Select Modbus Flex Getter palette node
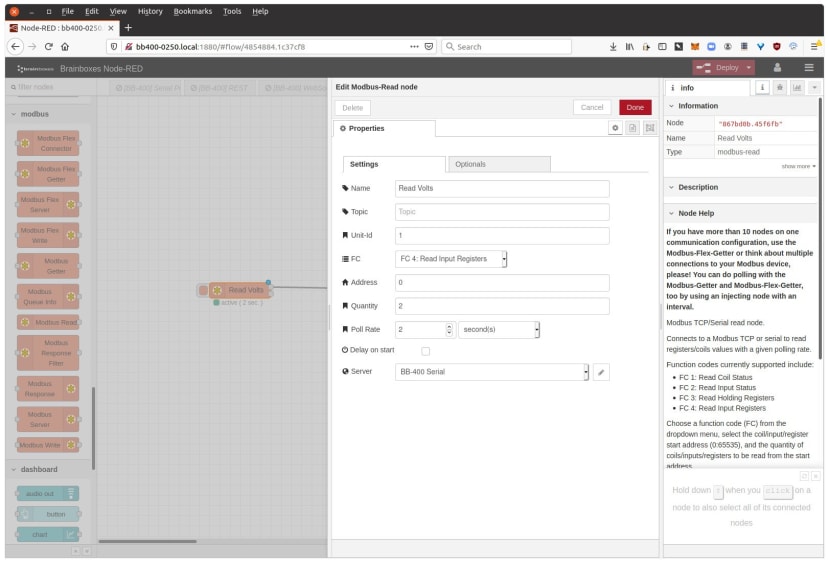829x563 pixels. coord(48,174)
